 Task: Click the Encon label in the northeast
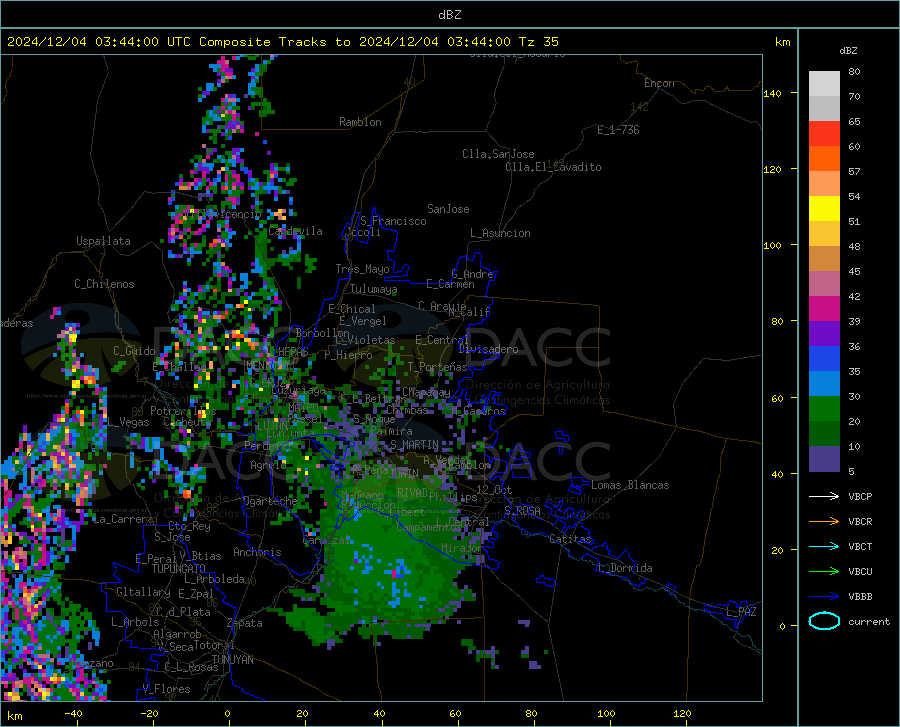tap(659, 83)
